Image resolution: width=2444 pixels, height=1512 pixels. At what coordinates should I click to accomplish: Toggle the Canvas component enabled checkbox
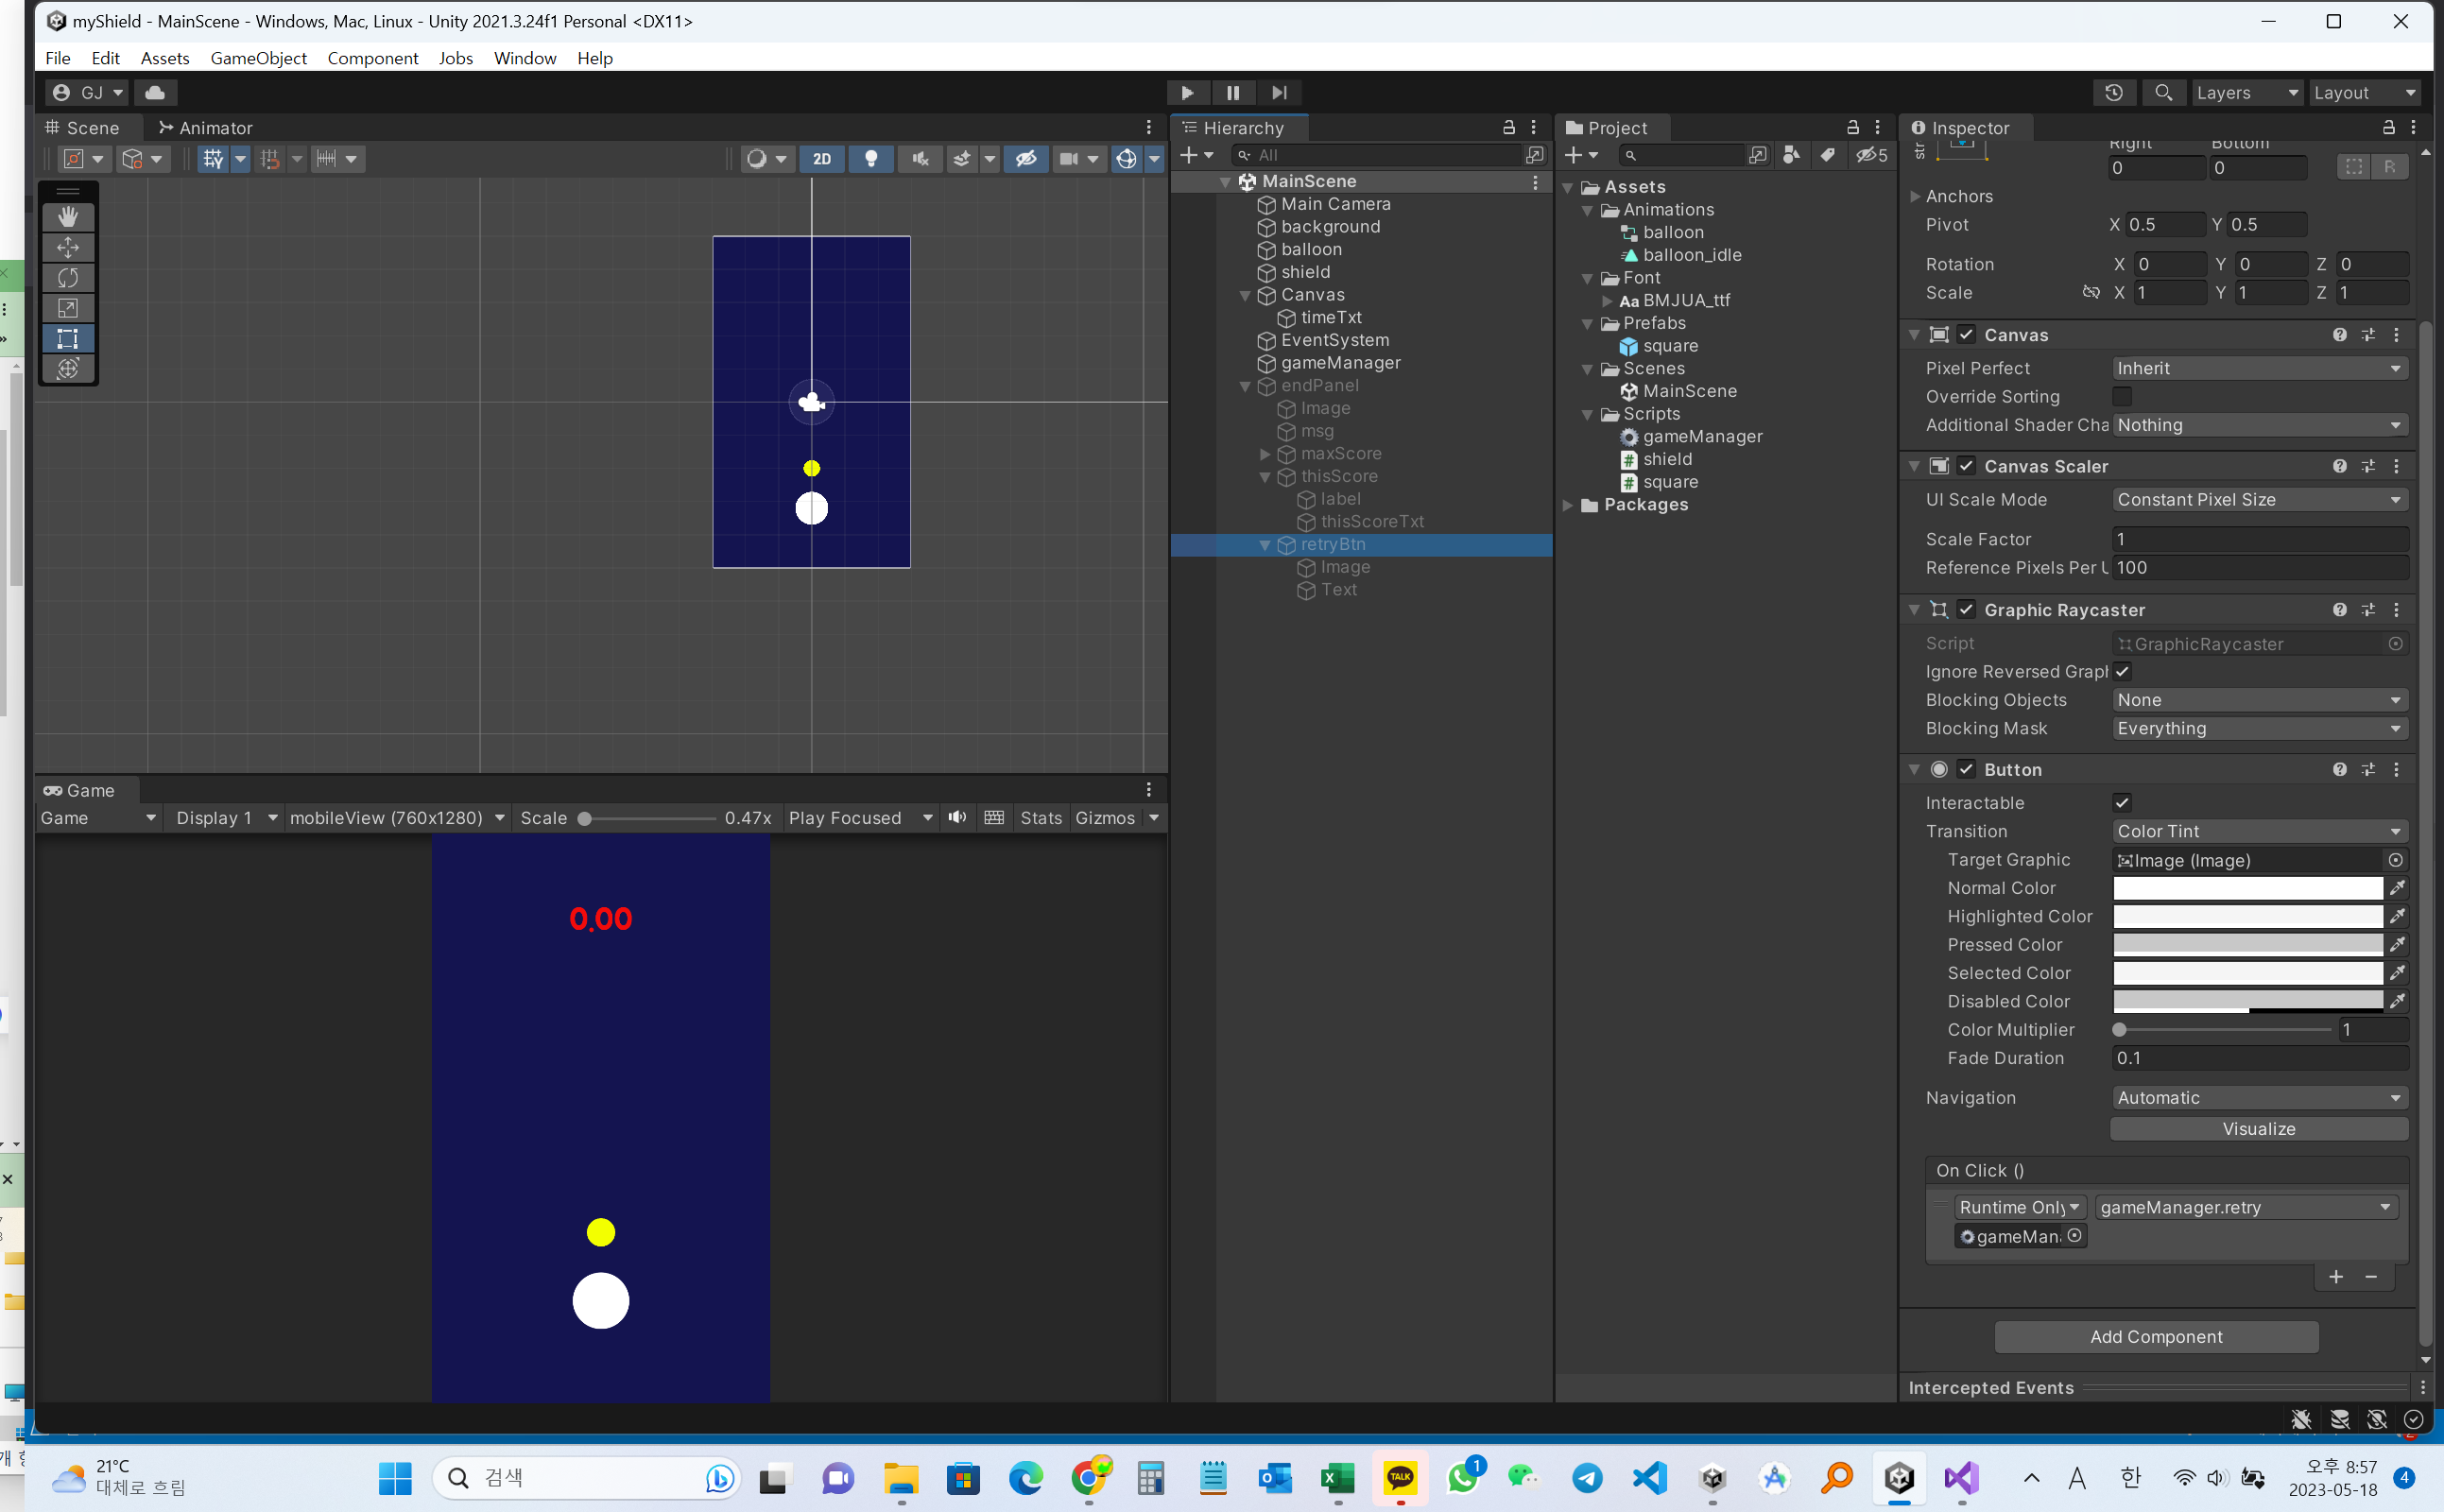(x=1967, y=334)
